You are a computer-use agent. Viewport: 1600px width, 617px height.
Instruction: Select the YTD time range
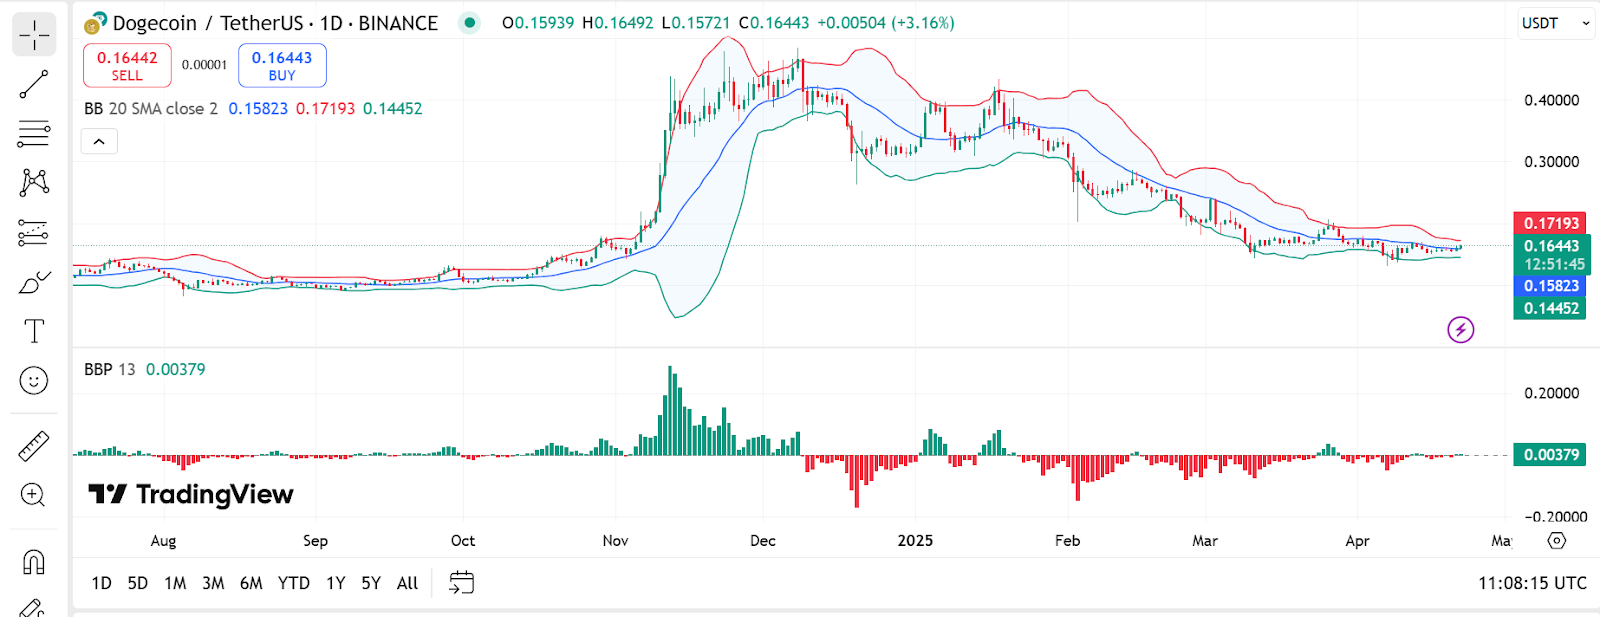pos(294,583)
